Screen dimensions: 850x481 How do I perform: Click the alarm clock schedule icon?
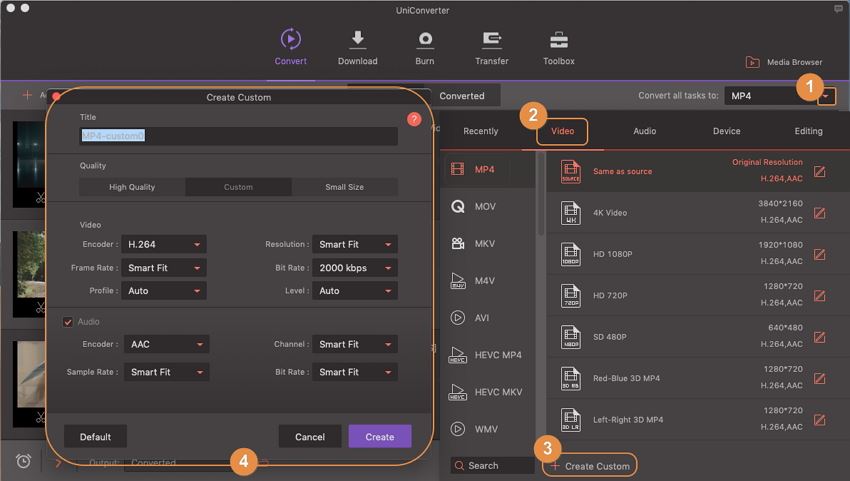(x=23, y=461)
